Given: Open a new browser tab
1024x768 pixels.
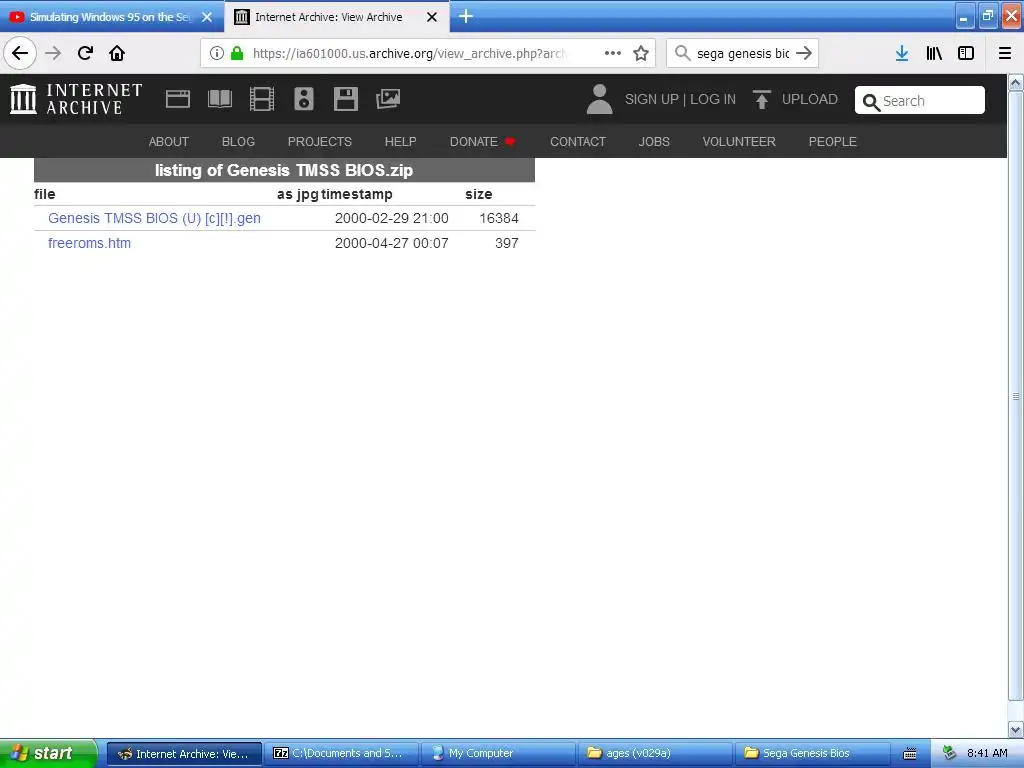Looking at the screenshot, I should (466, 16).
